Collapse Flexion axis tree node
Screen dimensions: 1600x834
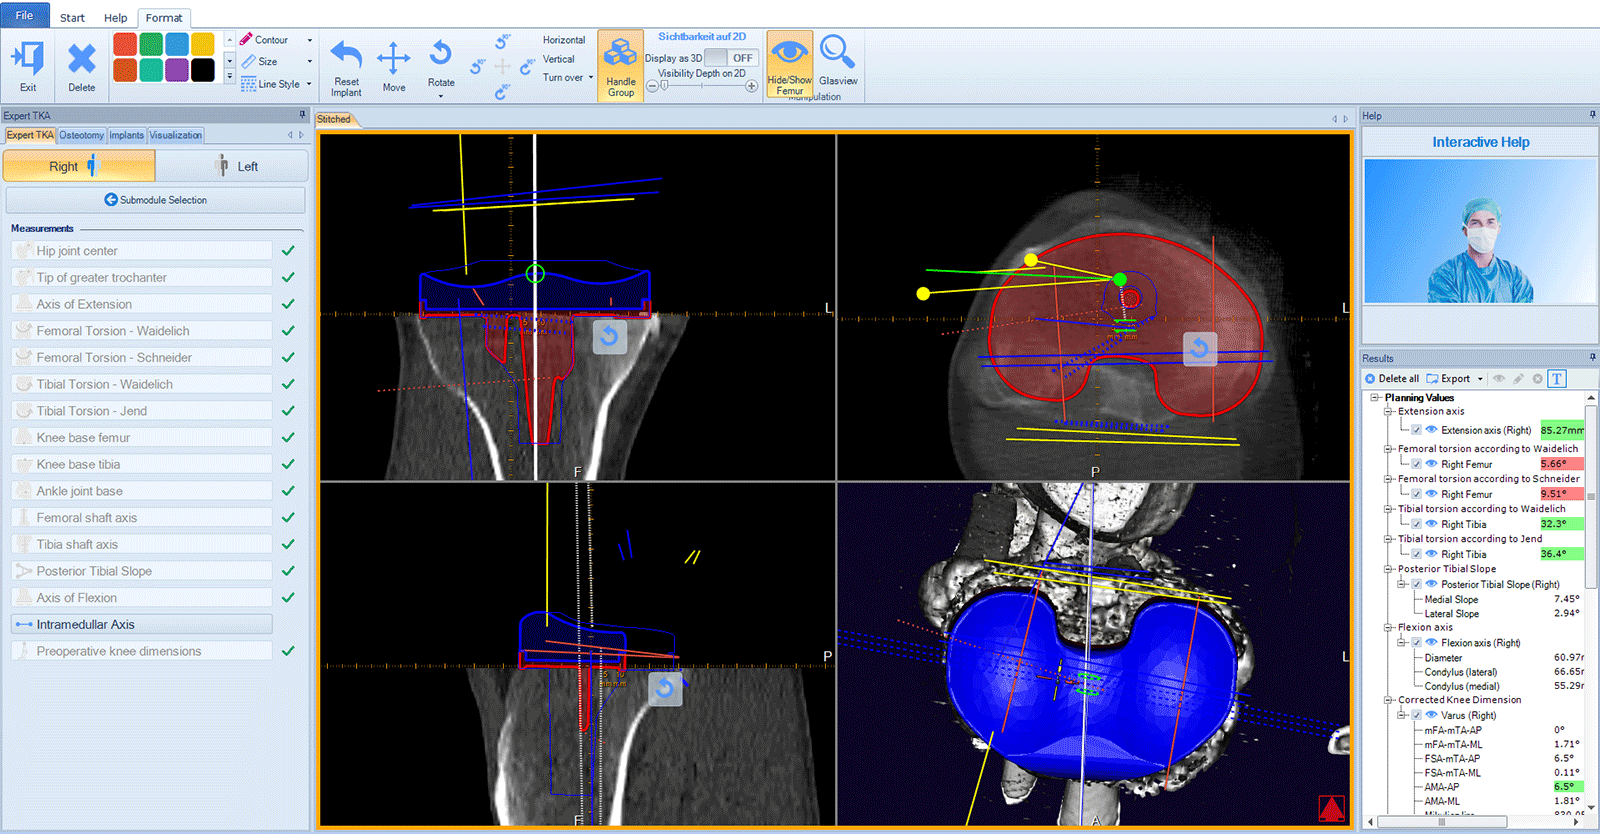click(x=1388, y=628)
